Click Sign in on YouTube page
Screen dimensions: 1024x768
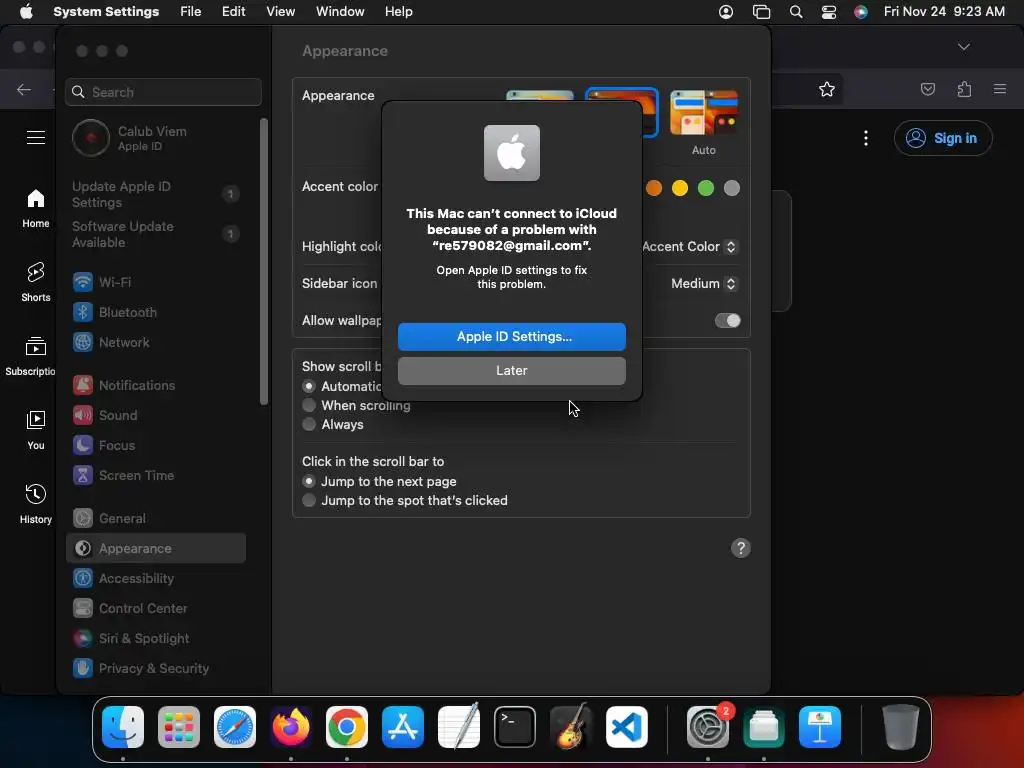[x=943, y=138]
